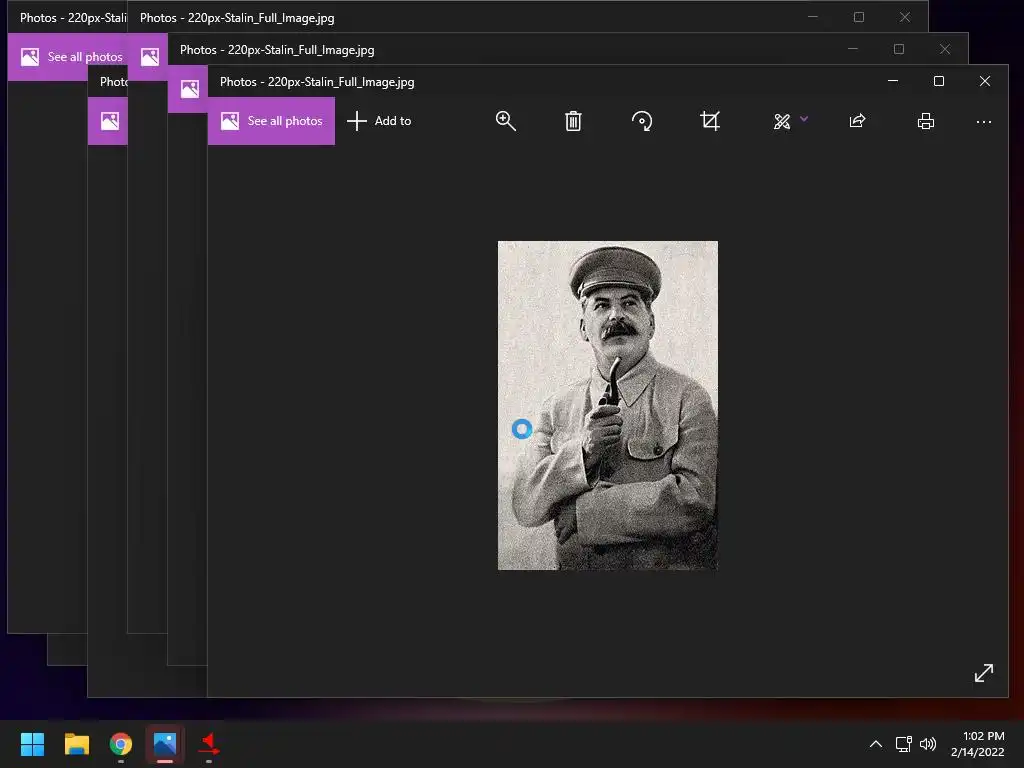Viewport: 1024px width, 768px height.
Task: Open clock showing 1:02 PM 2/14/2022
Action: 977,744
